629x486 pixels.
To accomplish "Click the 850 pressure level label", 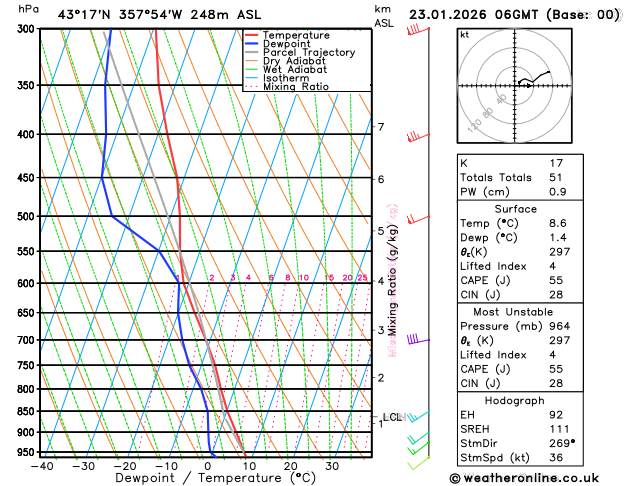I will pos(28,411).
